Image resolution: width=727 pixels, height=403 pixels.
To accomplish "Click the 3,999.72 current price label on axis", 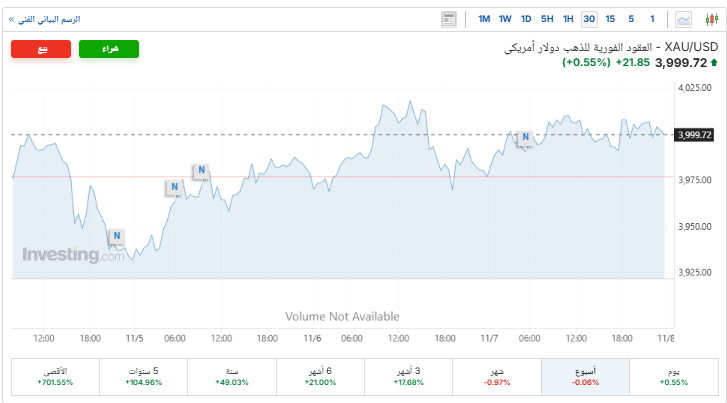I will [x=694, y=135].
